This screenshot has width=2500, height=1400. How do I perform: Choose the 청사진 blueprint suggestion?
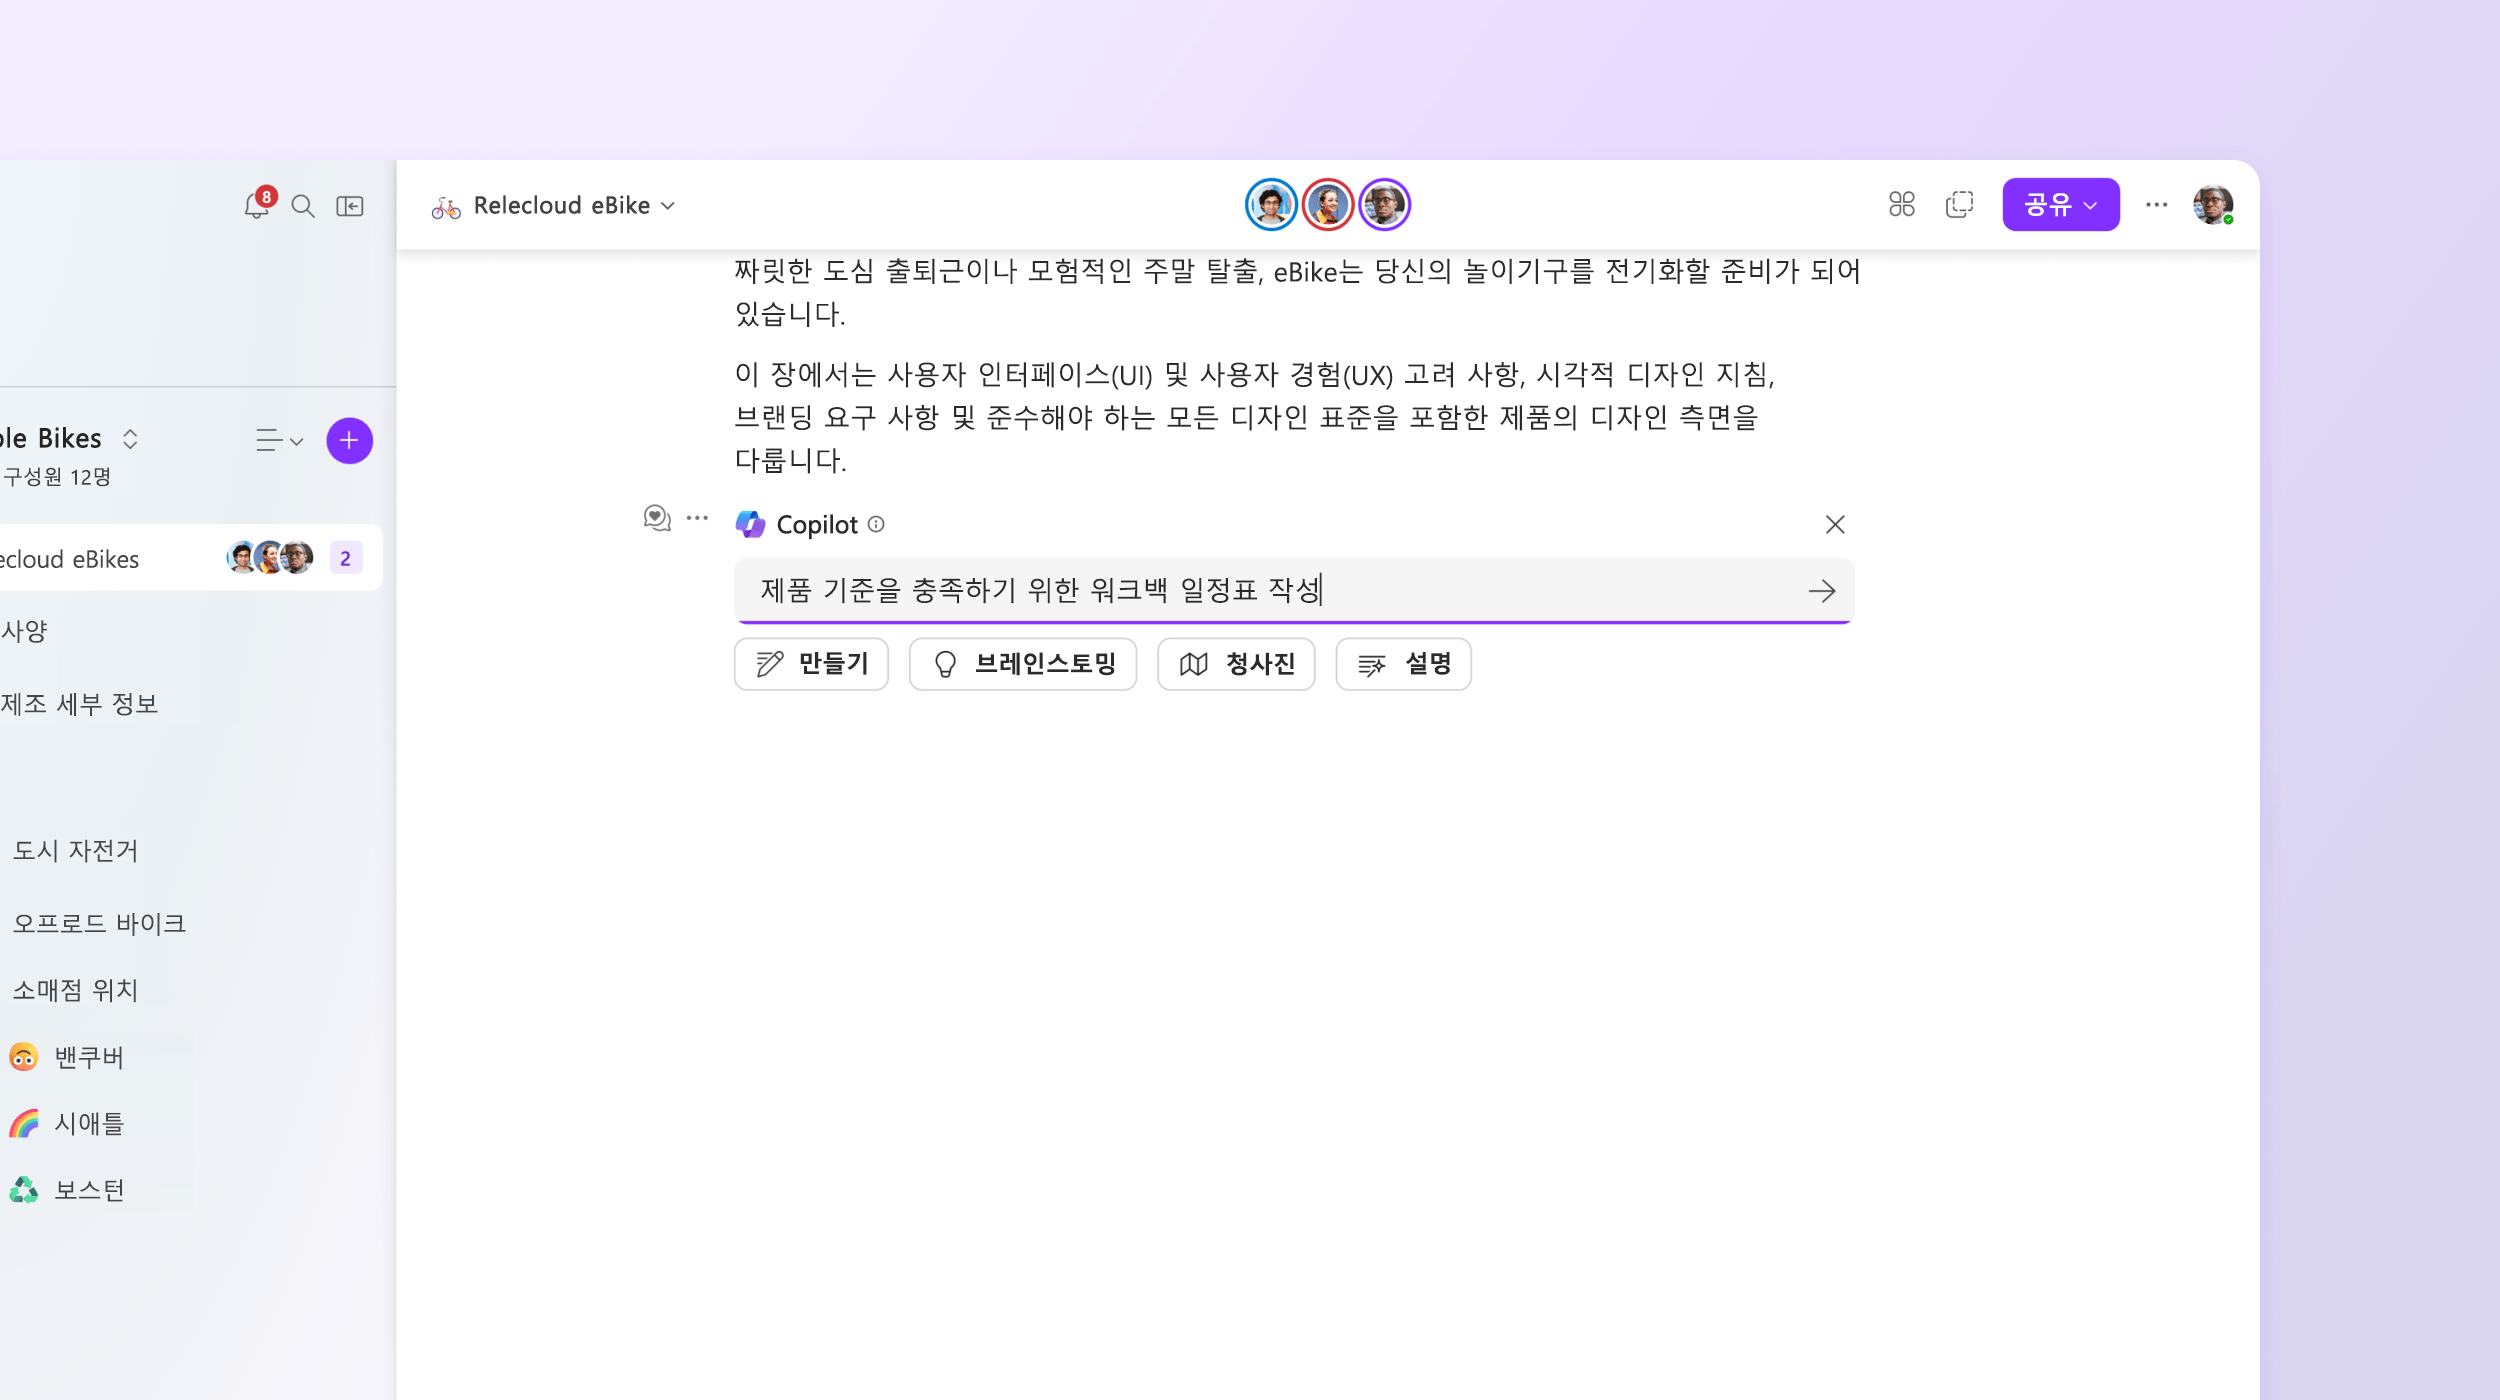tap(1236, 664)
